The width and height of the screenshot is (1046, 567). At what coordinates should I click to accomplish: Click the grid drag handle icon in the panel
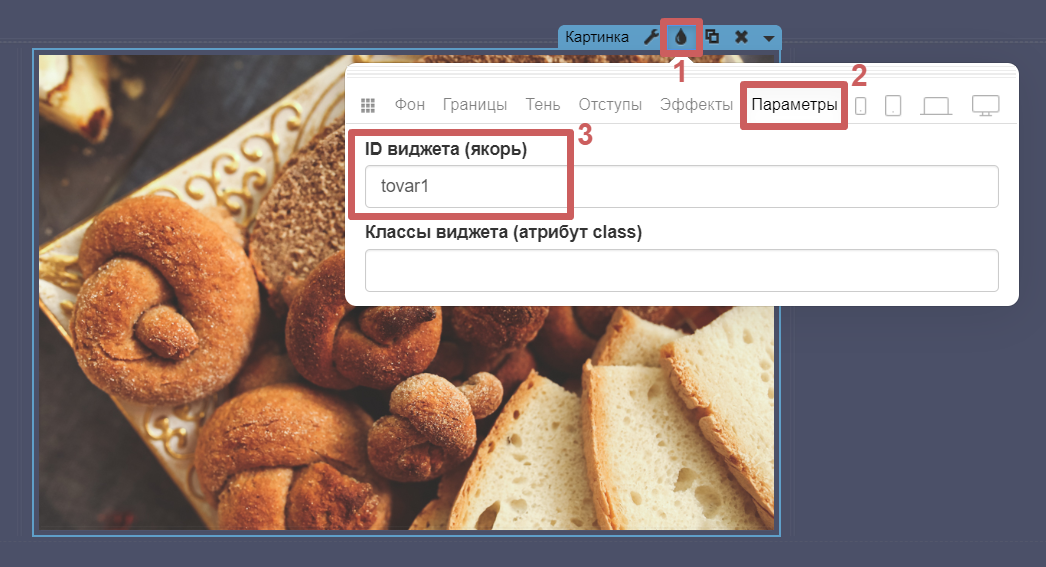pos(368,105)
